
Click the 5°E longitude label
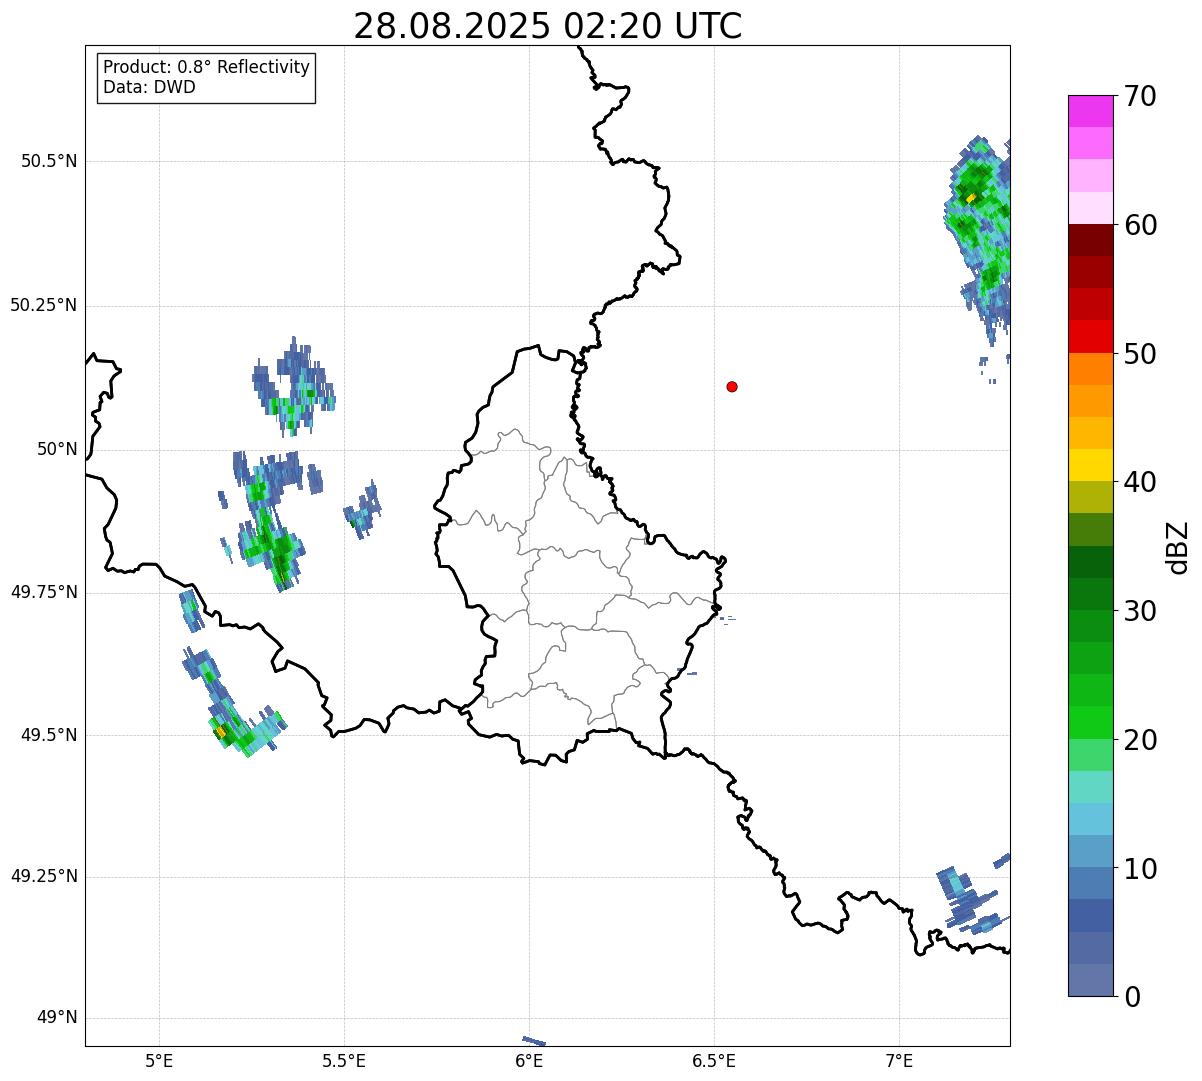click(x=159, y=1061)
